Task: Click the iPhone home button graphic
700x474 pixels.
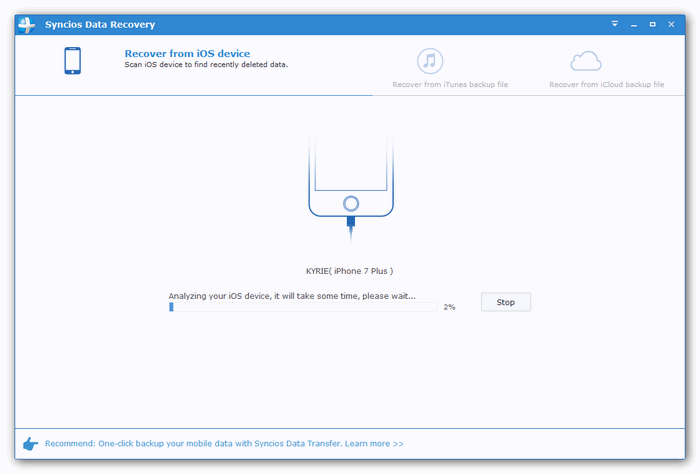Action: tap(350, 203)
